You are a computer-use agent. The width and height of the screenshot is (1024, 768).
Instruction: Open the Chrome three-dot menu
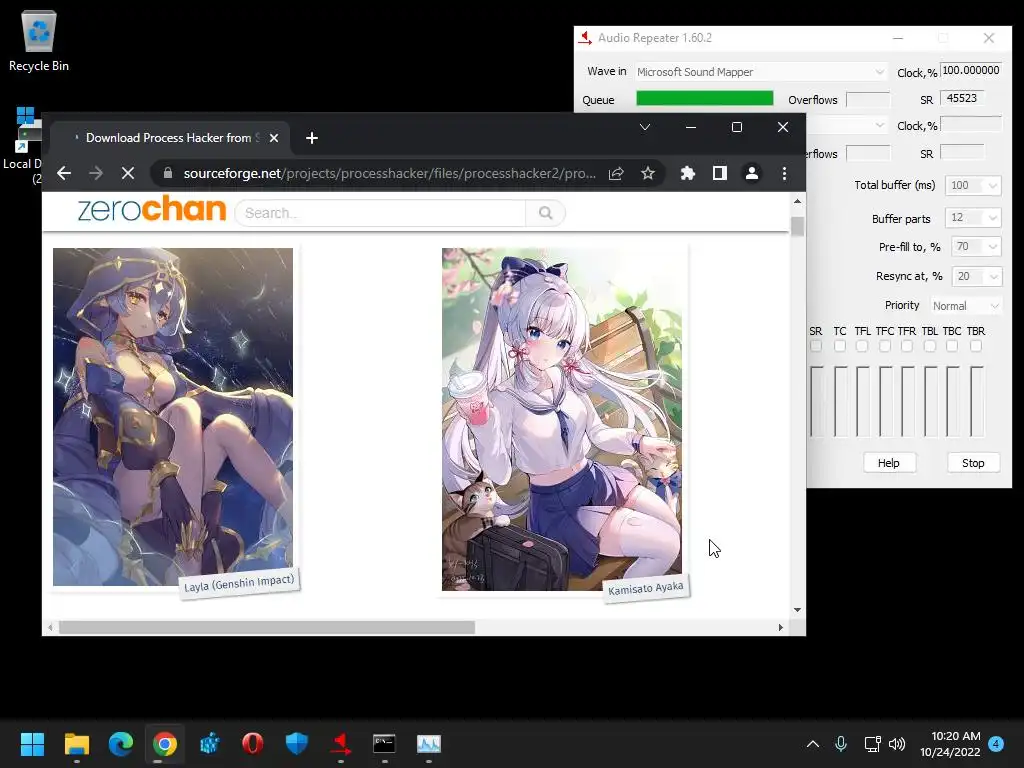tap(784, 173)
